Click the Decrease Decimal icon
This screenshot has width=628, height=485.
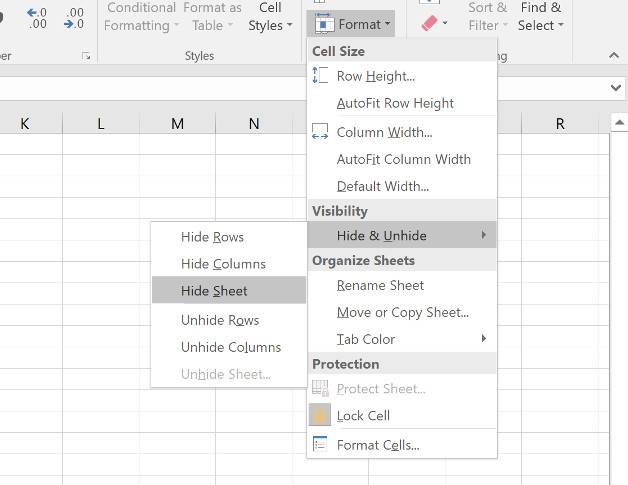point(74,18)
